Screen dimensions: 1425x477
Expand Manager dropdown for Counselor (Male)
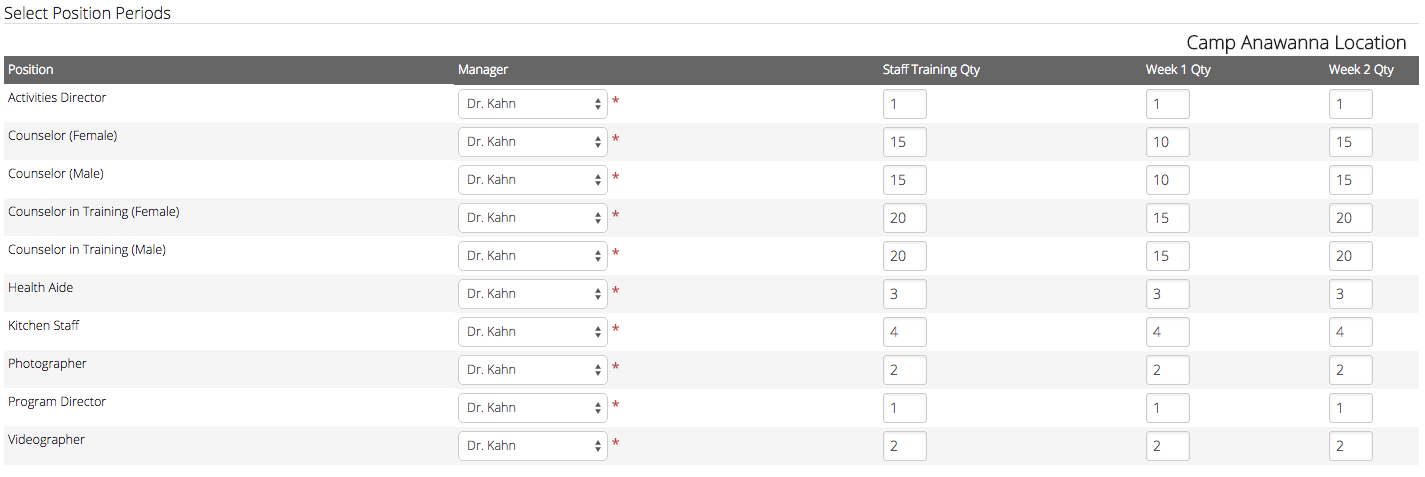[x=532, y=180]
